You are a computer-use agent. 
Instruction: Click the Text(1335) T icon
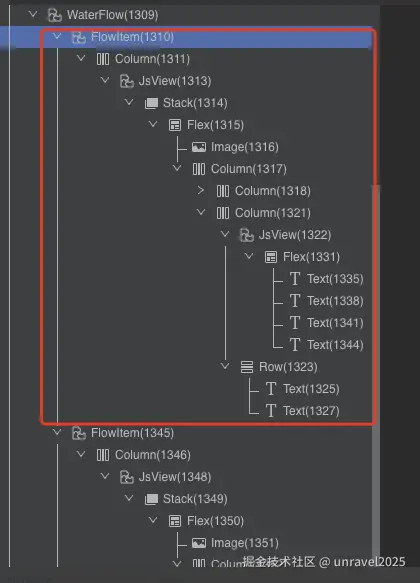point(295,279)
